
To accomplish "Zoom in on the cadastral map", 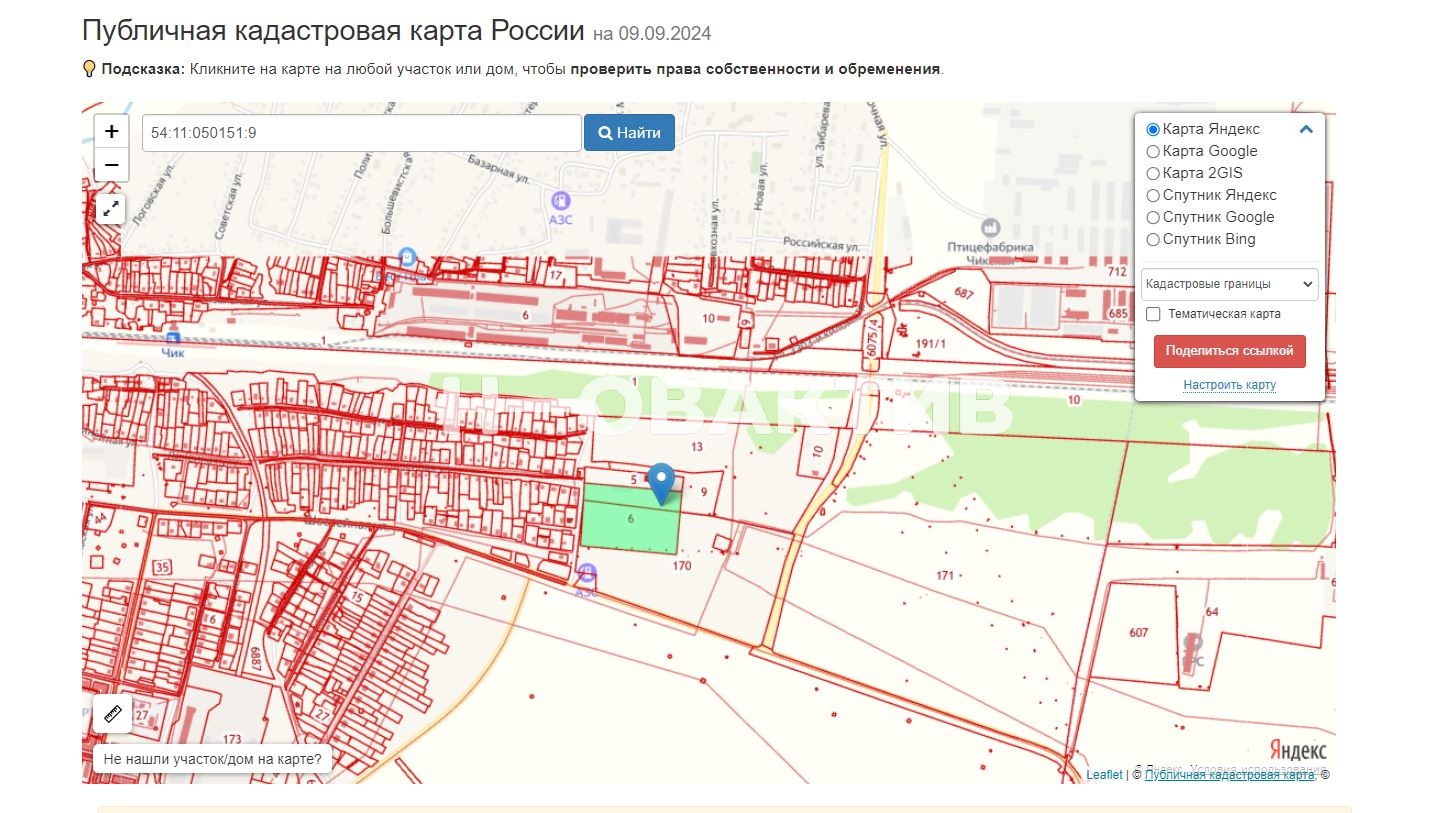I will click(111, 131).
